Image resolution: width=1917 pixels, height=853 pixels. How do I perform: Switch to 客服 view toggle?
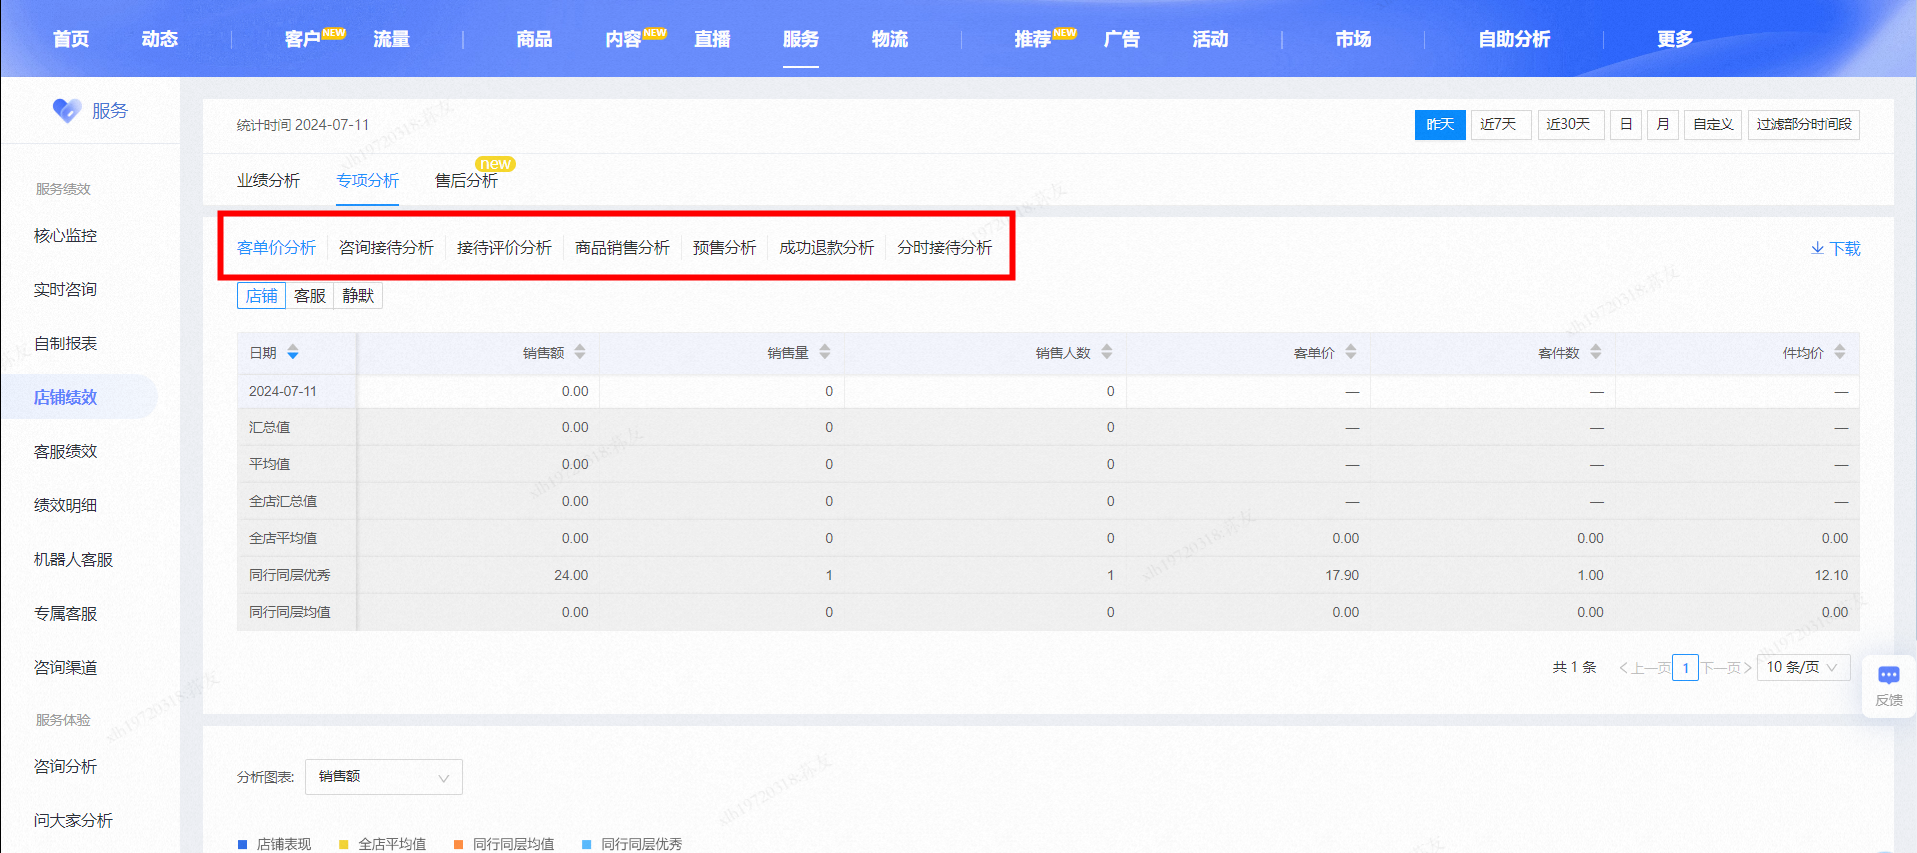(x=310, y=296)
